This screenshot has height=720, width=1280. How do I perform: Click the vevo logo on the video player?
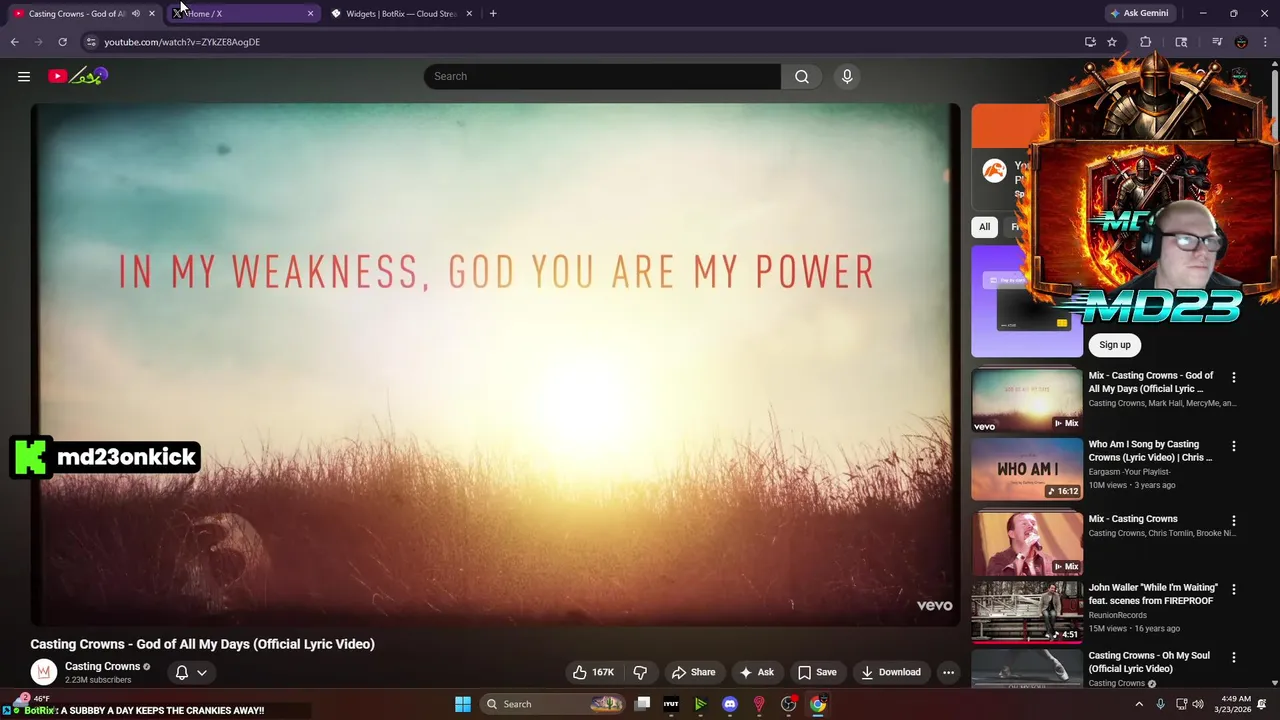tap(934, 605)
